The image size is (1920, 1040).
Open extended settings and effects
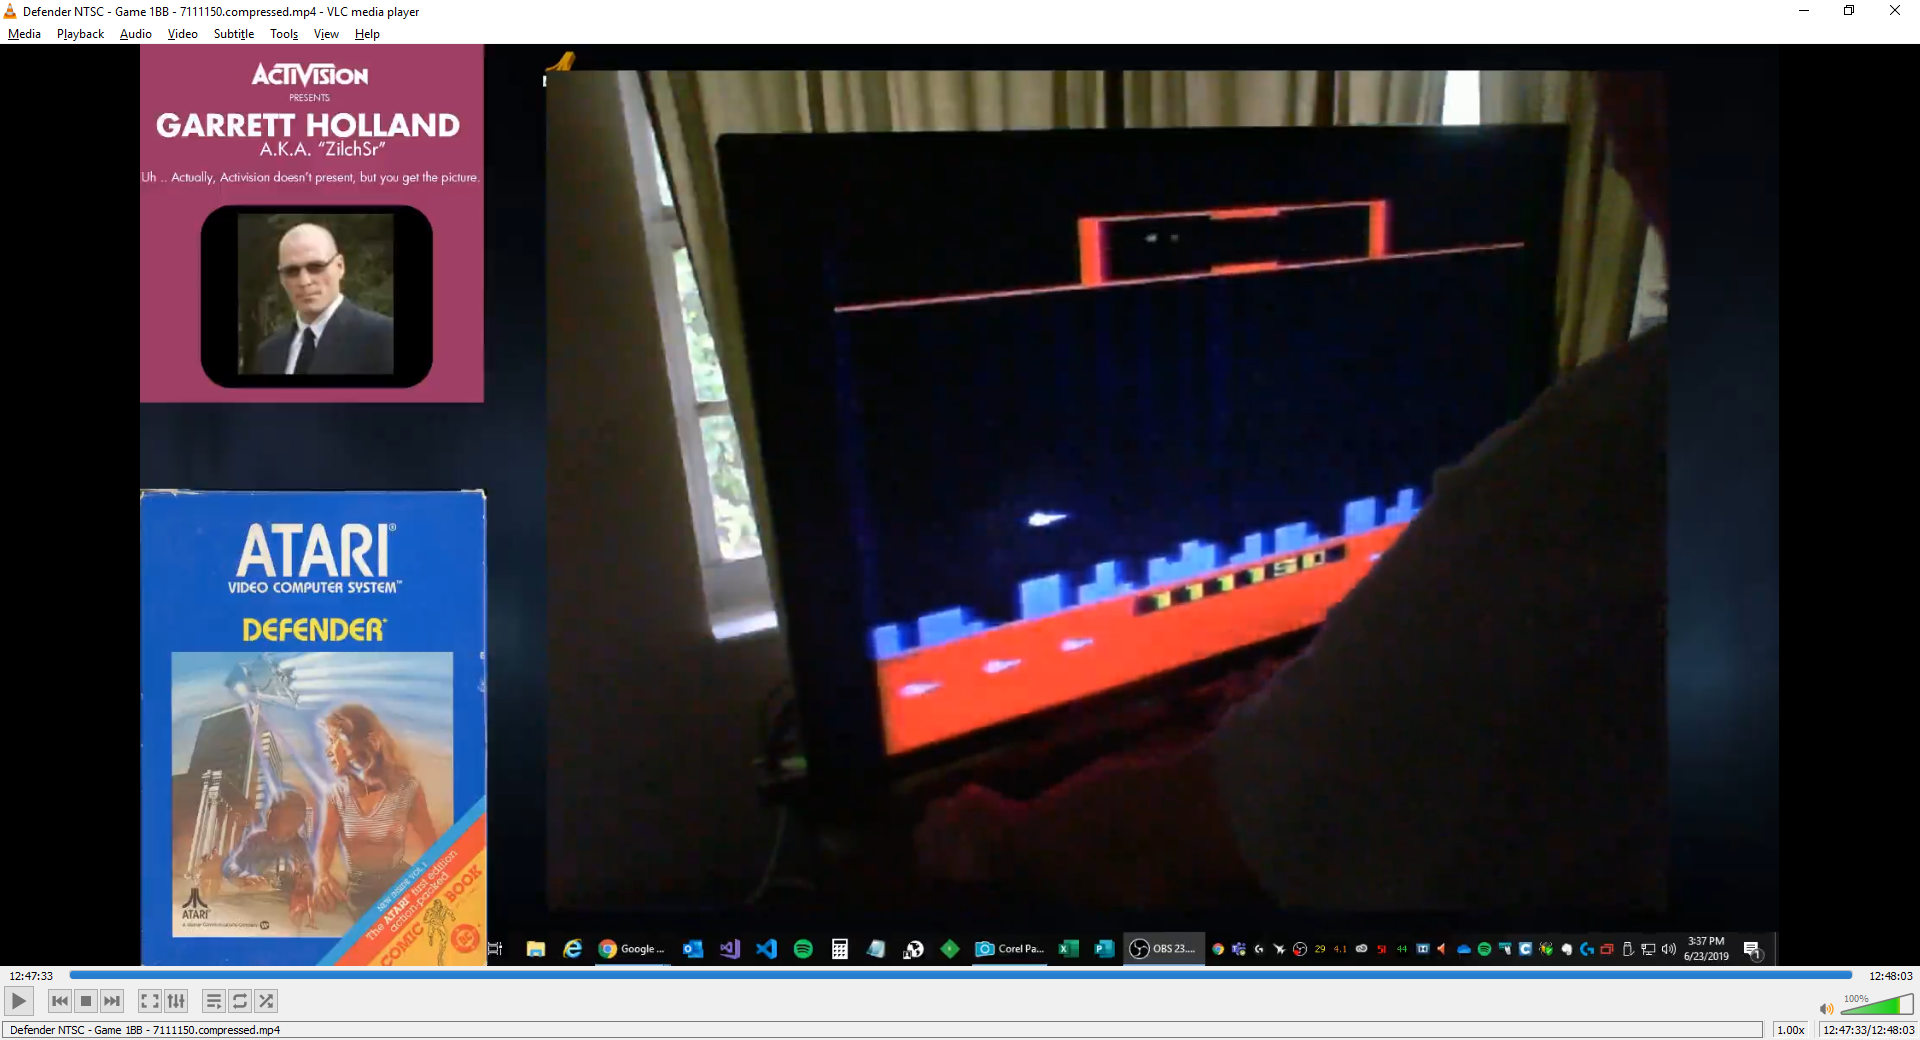click(176, 1001)
